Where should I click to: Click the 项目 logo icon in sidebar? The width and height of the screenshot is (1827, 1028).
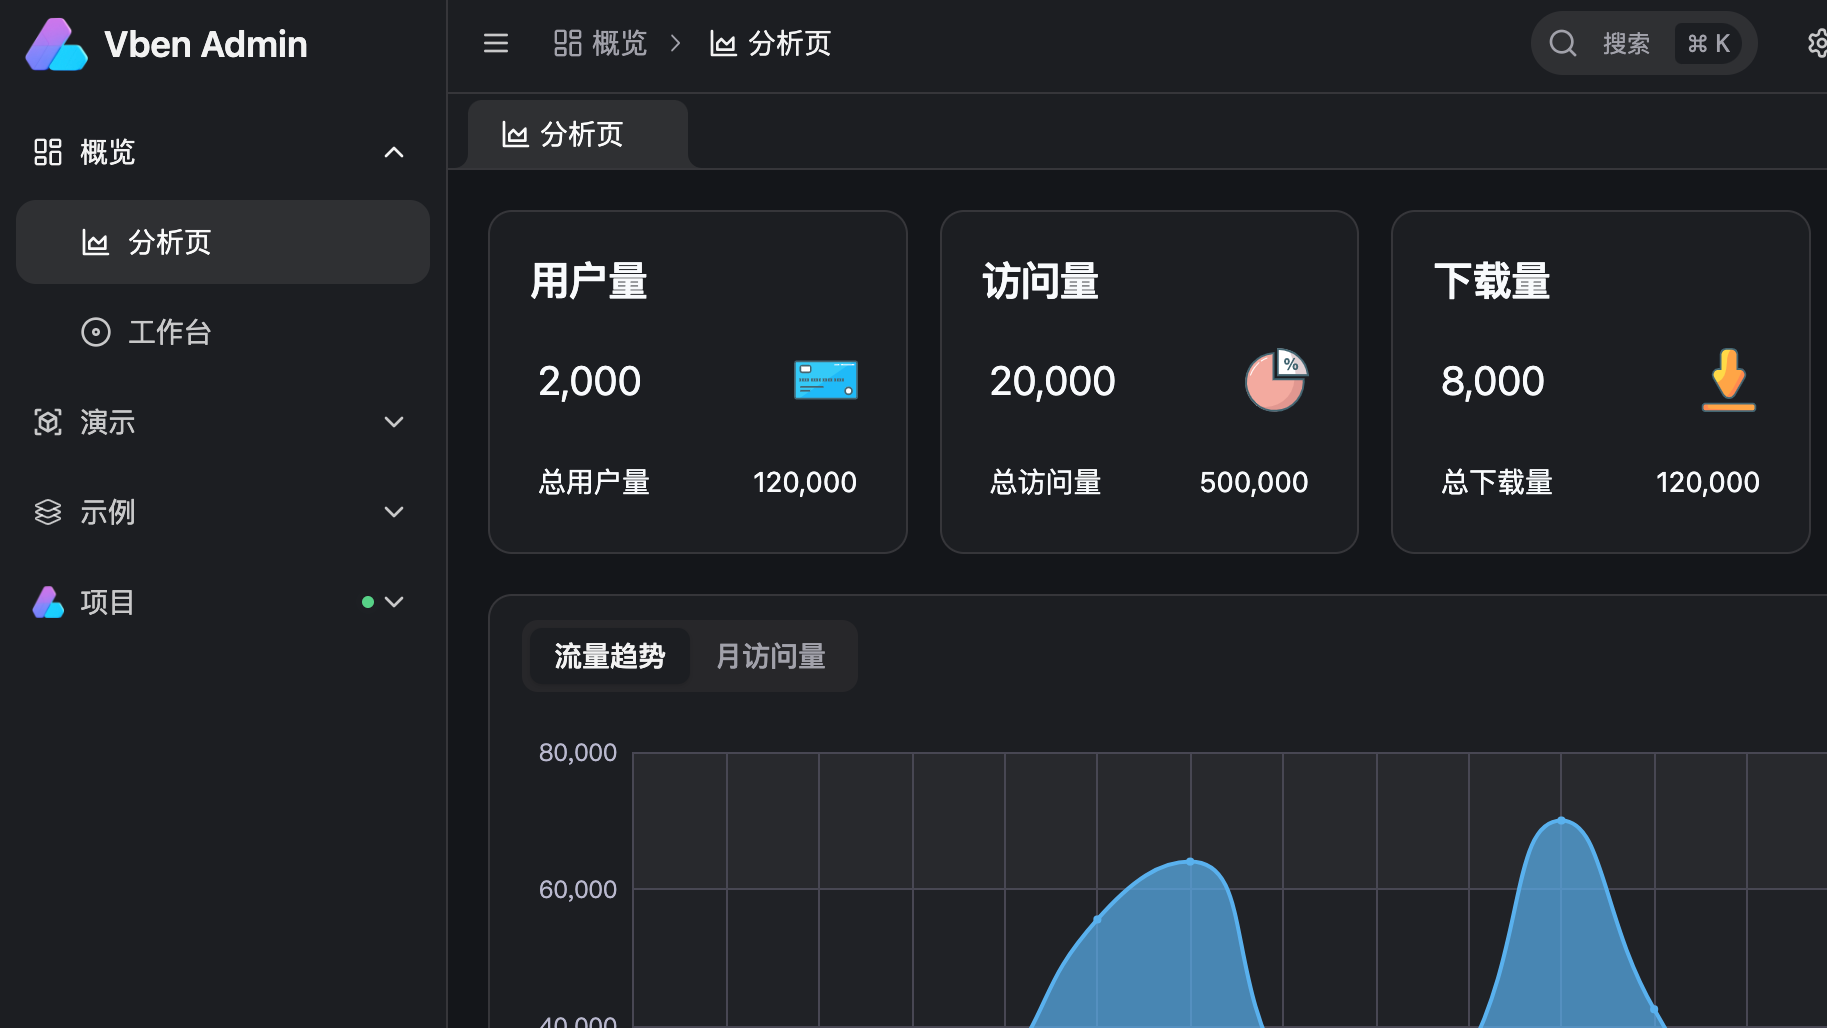coord(48,602)
